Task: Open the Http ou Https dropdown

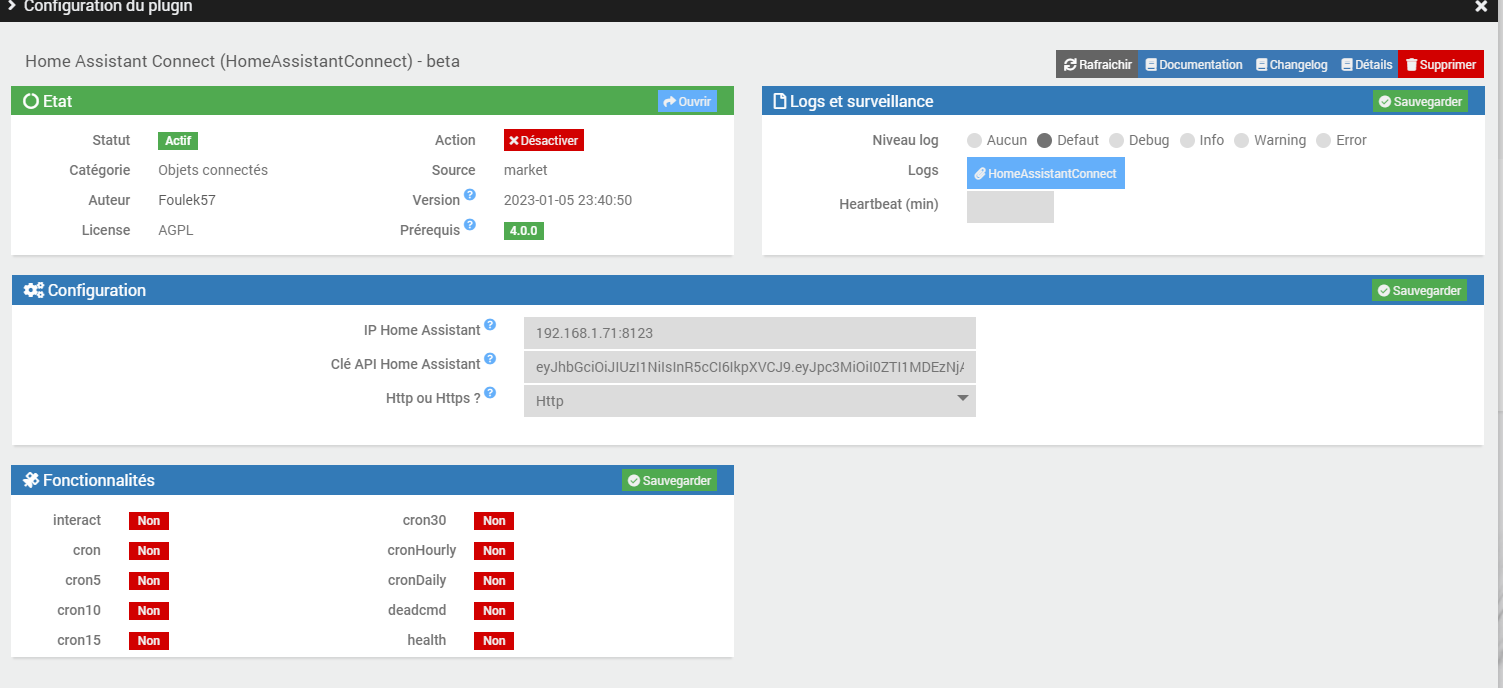Action: (750, 401)
